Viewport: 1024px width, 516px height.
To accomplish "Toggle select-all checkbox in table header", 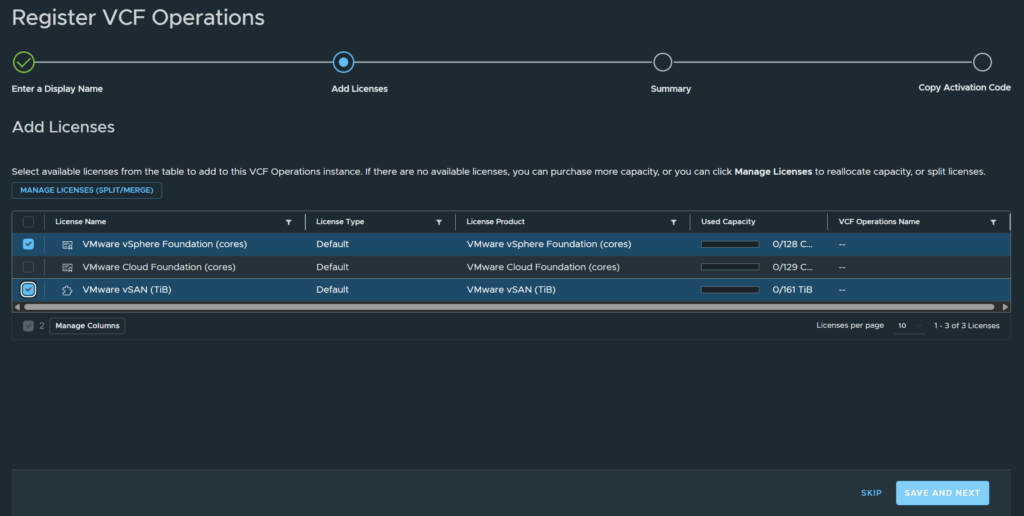I will (x=28, y=222).
